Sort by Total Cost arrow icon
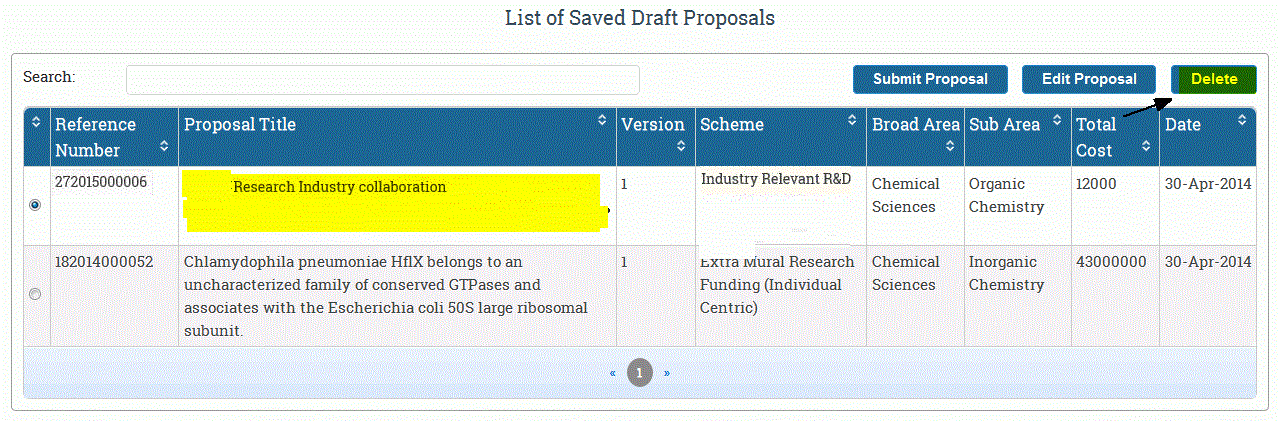1280x421 pixels. pos(1146,147)
